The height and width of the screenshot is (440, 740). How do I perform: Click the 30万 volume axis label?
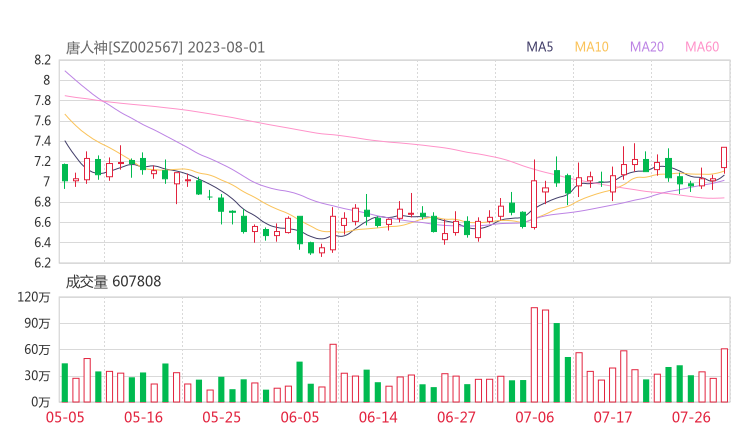coord(37,376)
